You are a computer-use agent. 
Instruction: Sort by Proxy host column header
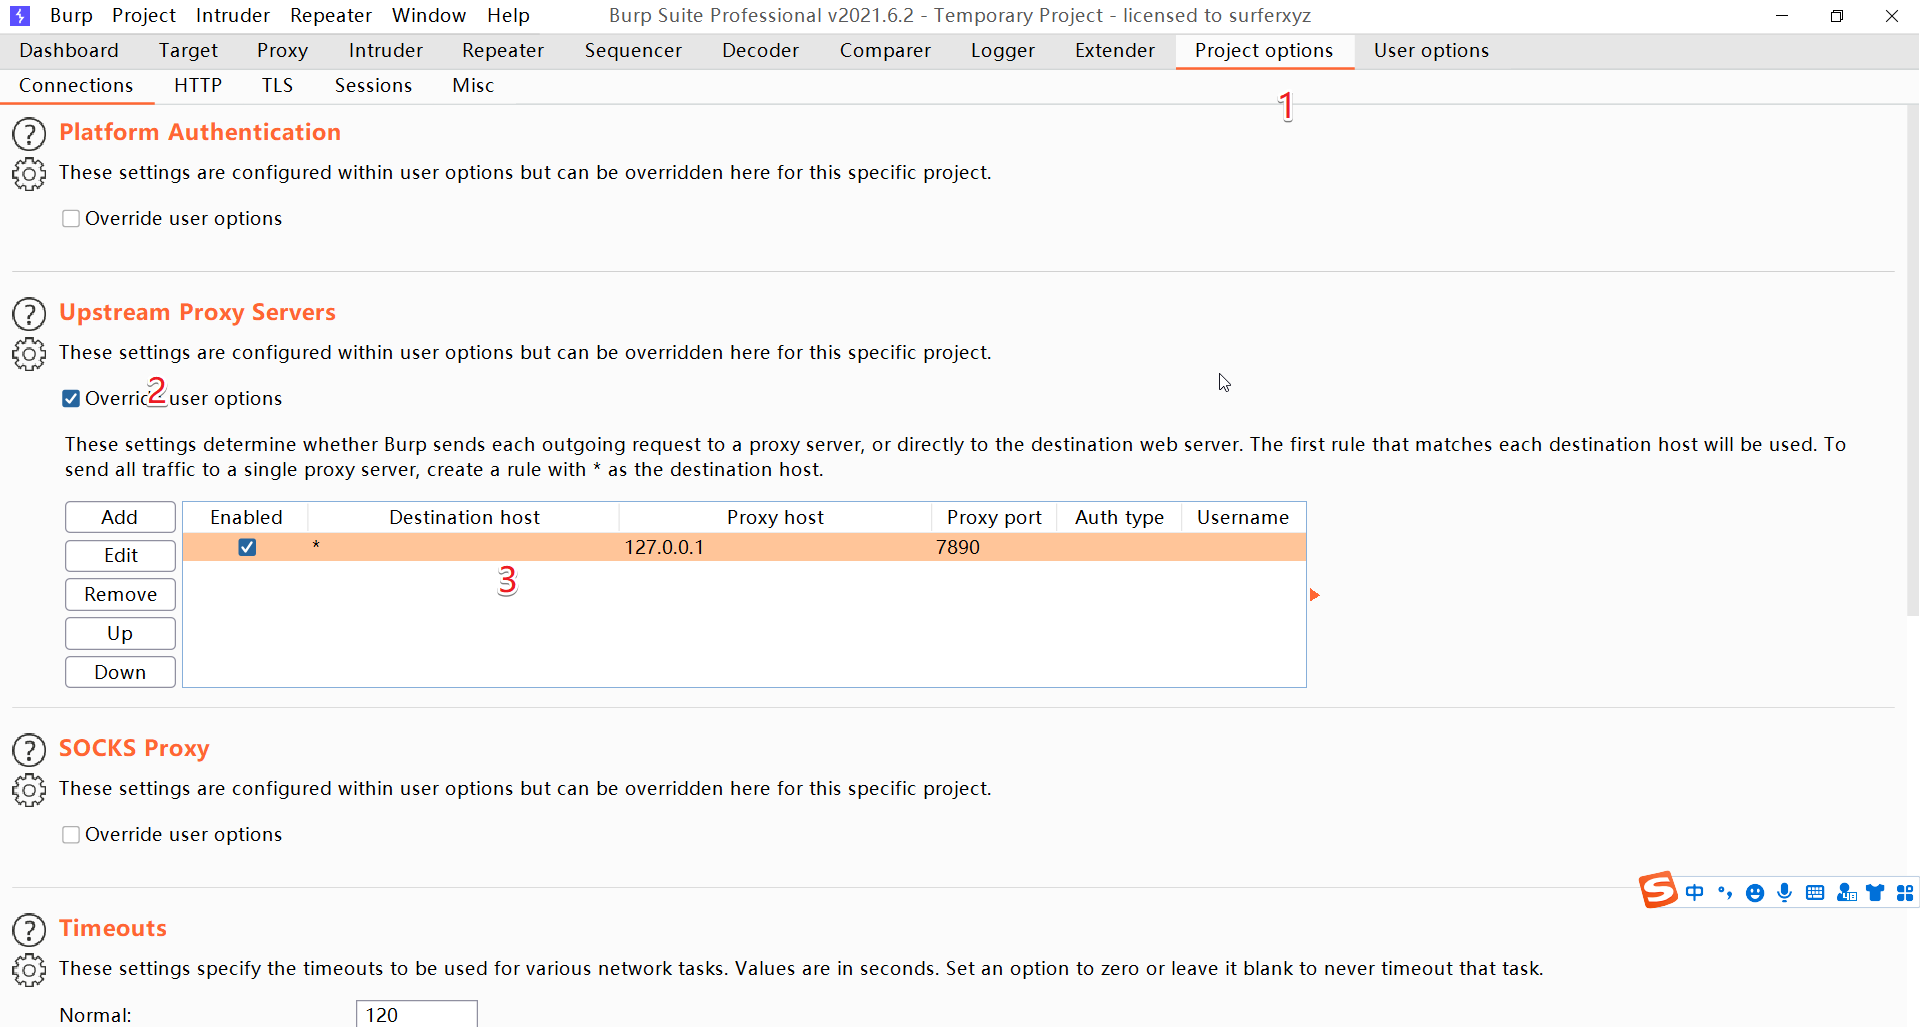pos(775,517)
